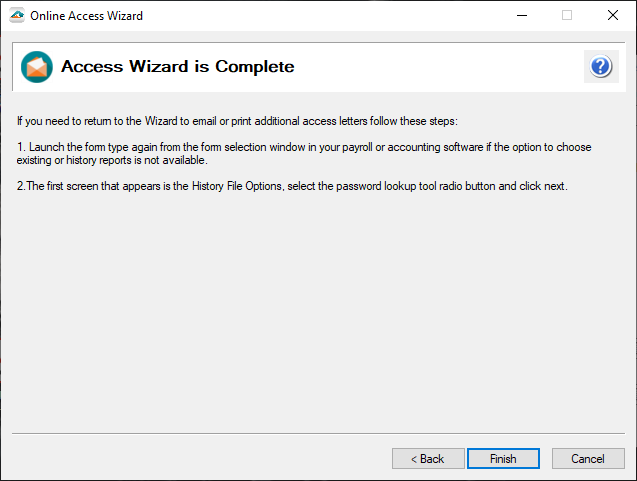Close the wizard window with X
637x481 pixels.
coord(612,15)
